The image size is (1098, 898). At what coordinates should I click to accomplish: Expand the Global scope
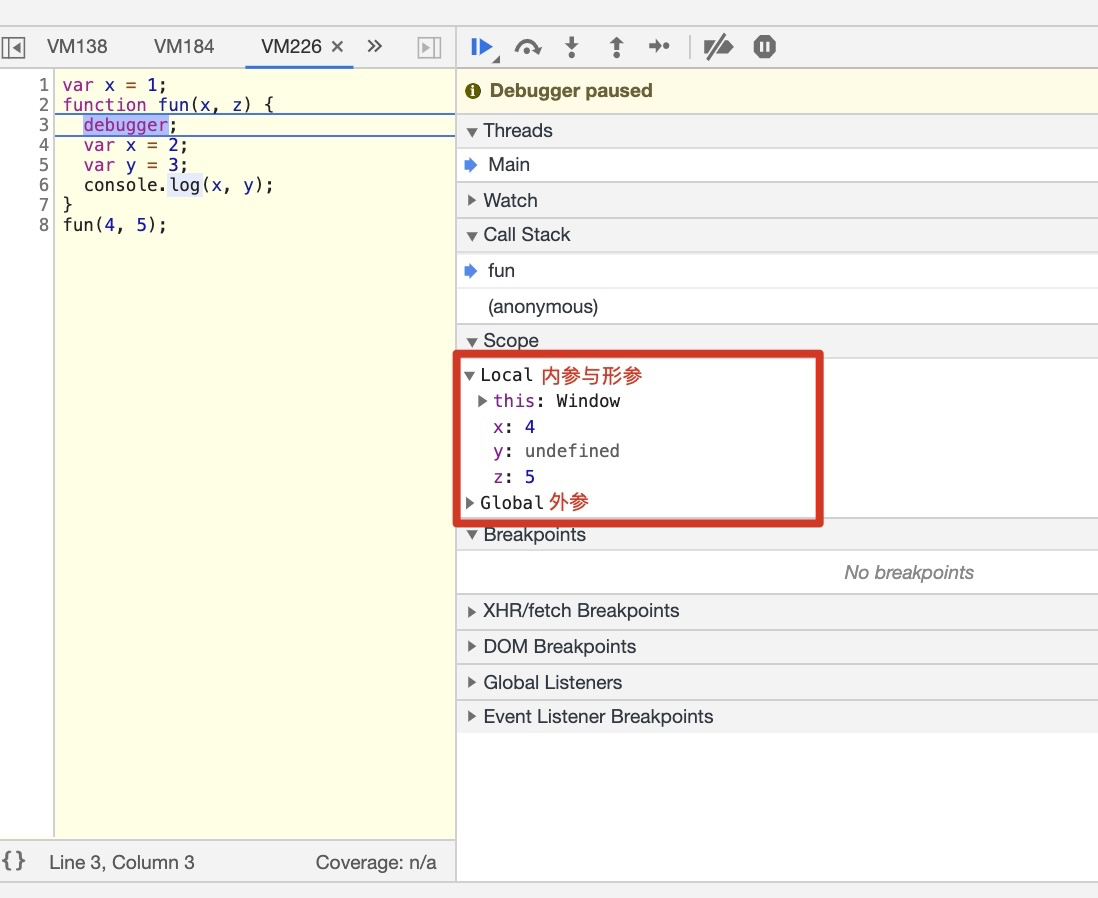(470, 503)
